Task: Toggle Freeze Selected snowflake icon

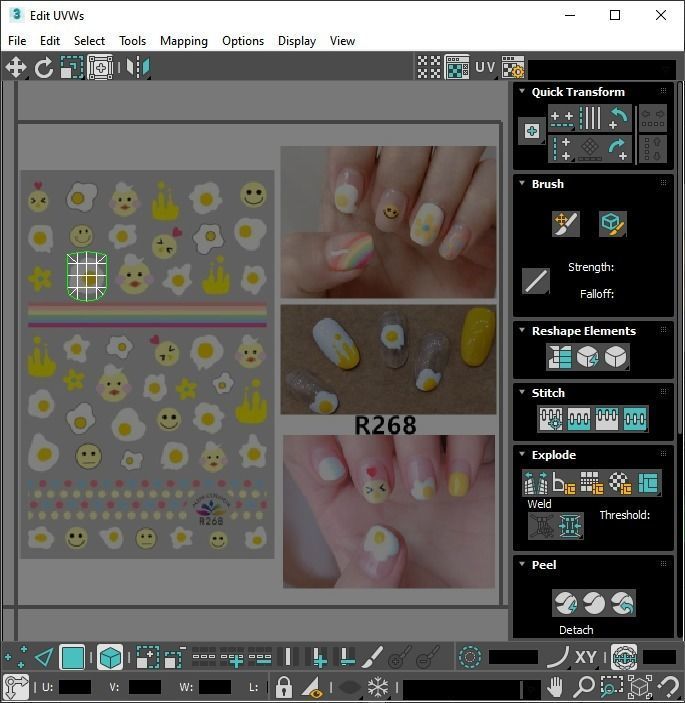Action: [x=377, y=686]
